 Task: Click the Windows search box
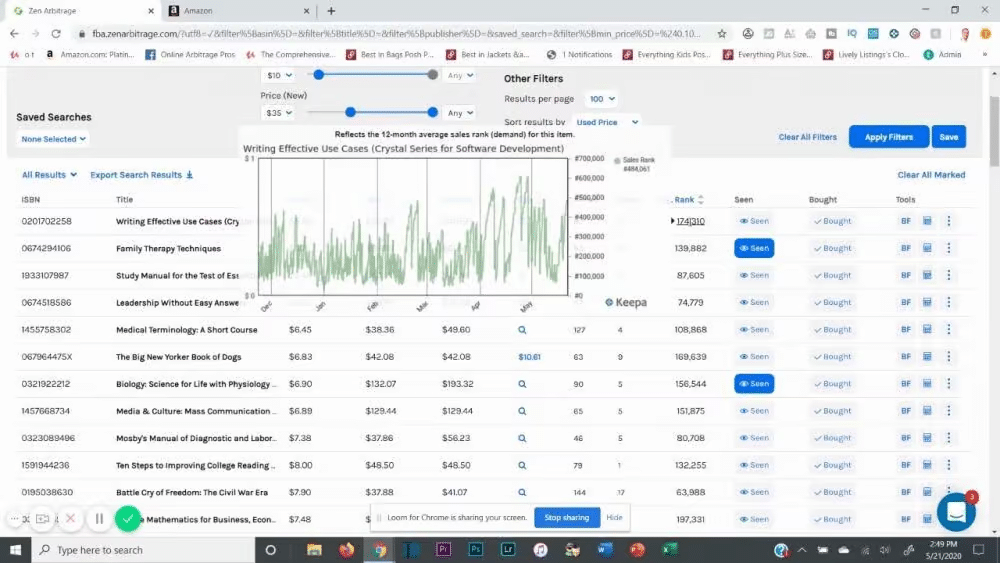(x=143, y=550)
